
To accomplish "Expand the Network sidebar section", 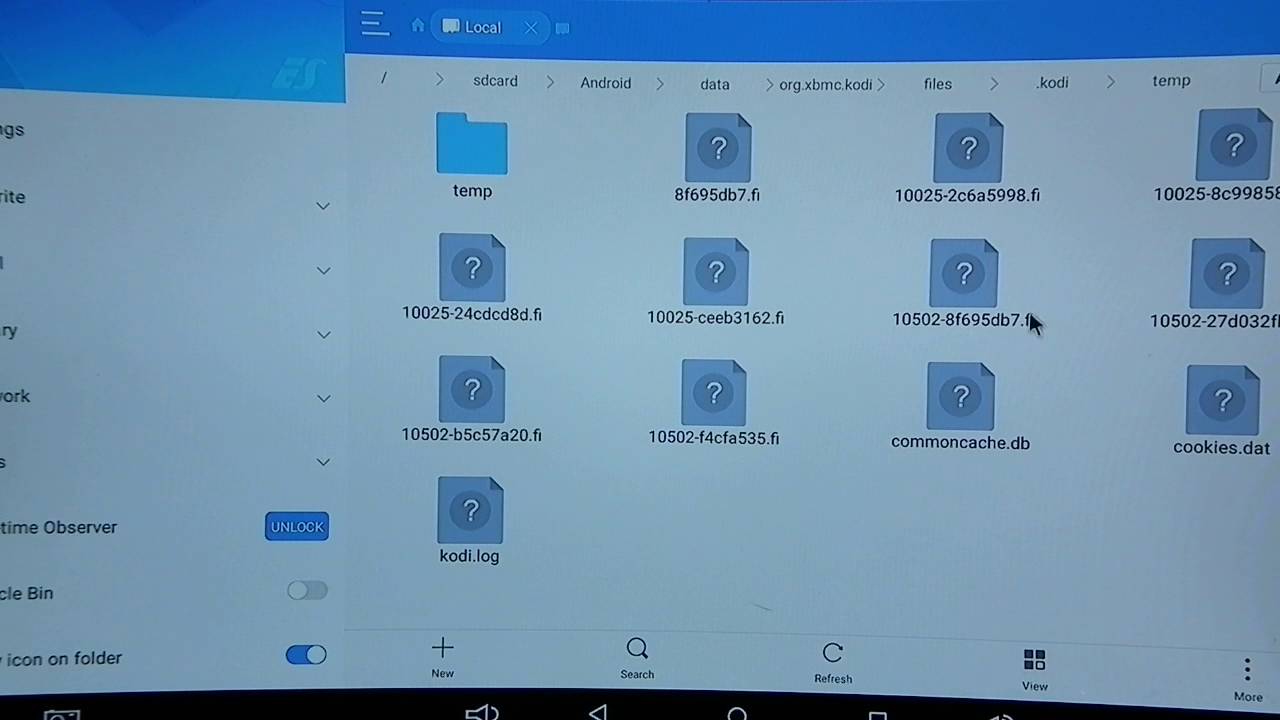I will (323, 398).
